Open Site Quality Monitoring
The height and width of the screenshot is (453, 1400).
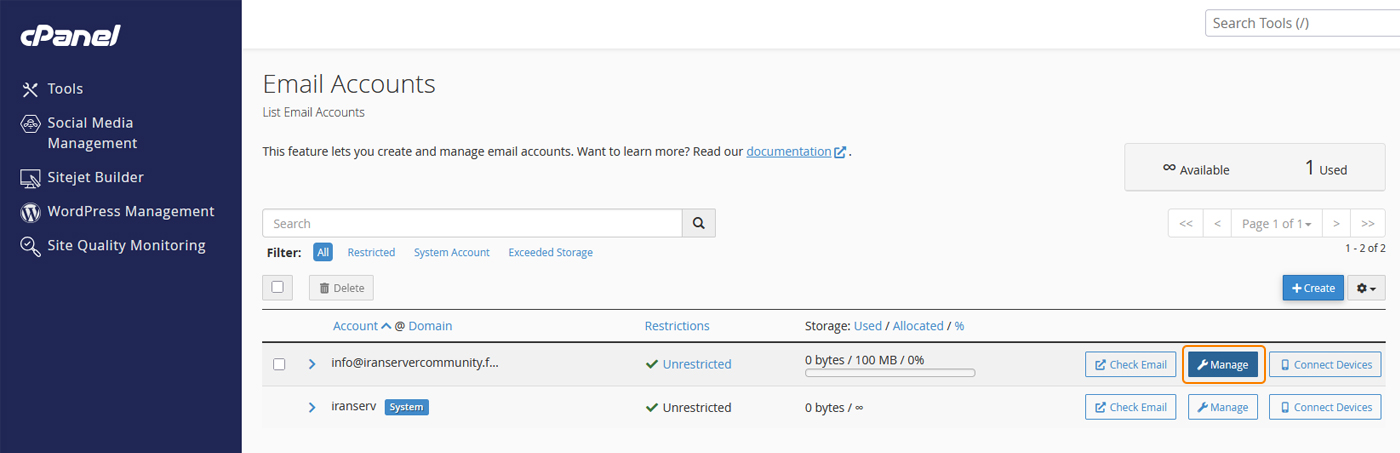point(126,245)
